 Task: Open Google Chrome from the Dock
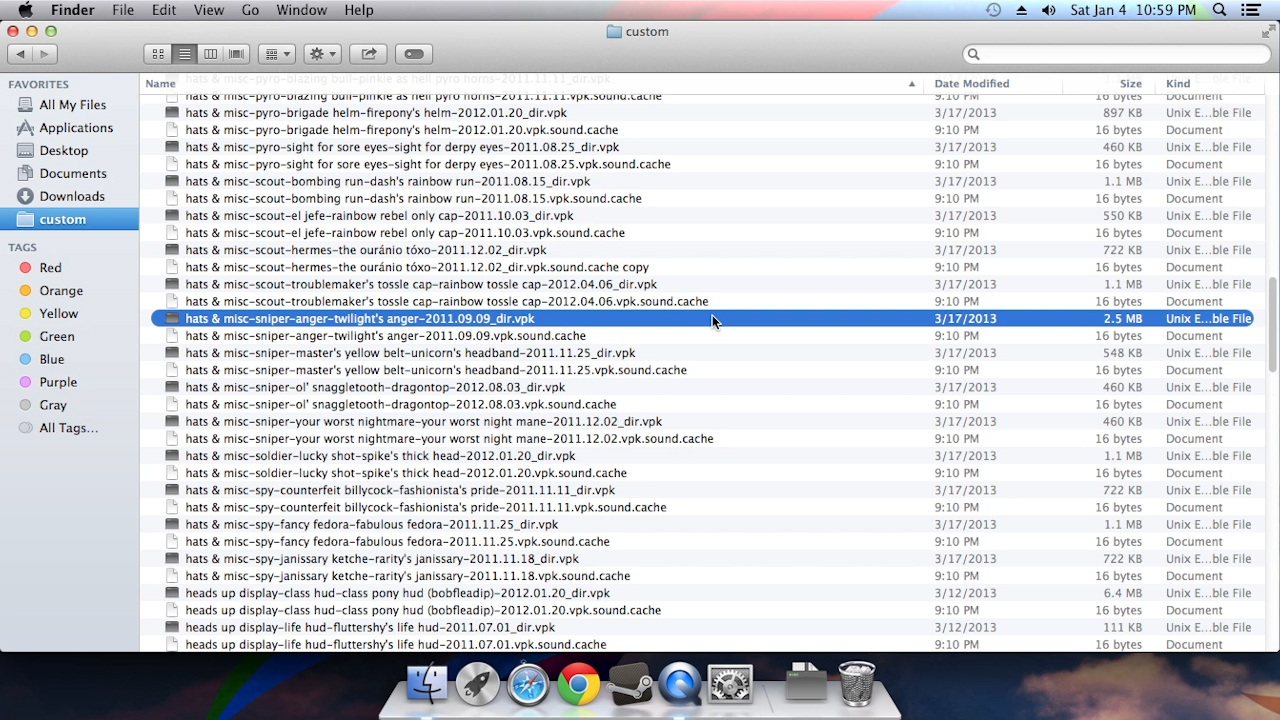pos(579,684)
